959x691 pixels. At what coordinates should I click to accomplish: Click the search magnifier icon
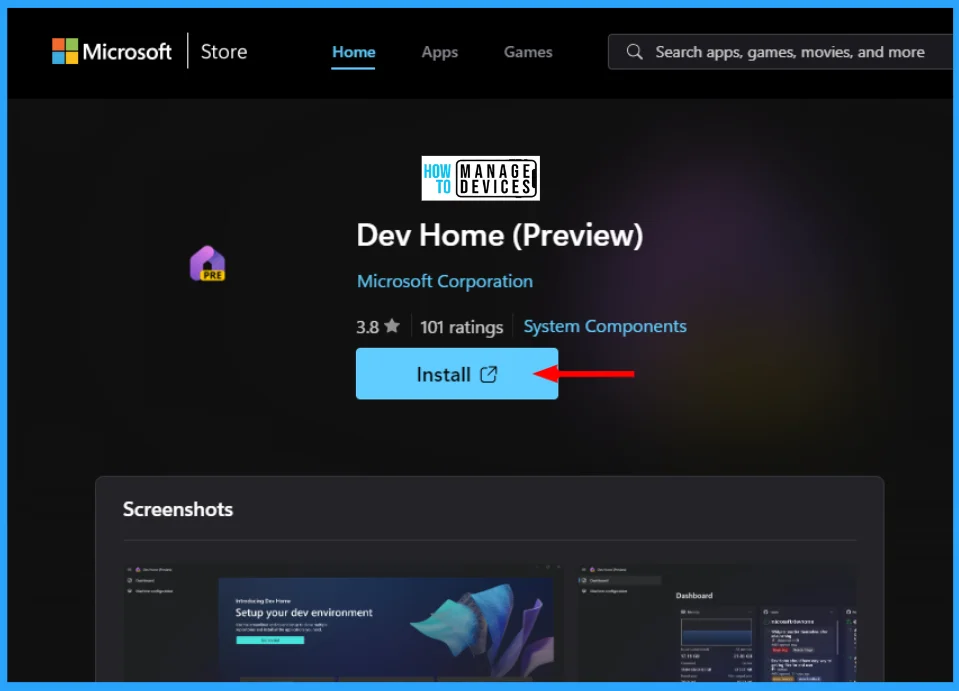(x=634, y=52)
